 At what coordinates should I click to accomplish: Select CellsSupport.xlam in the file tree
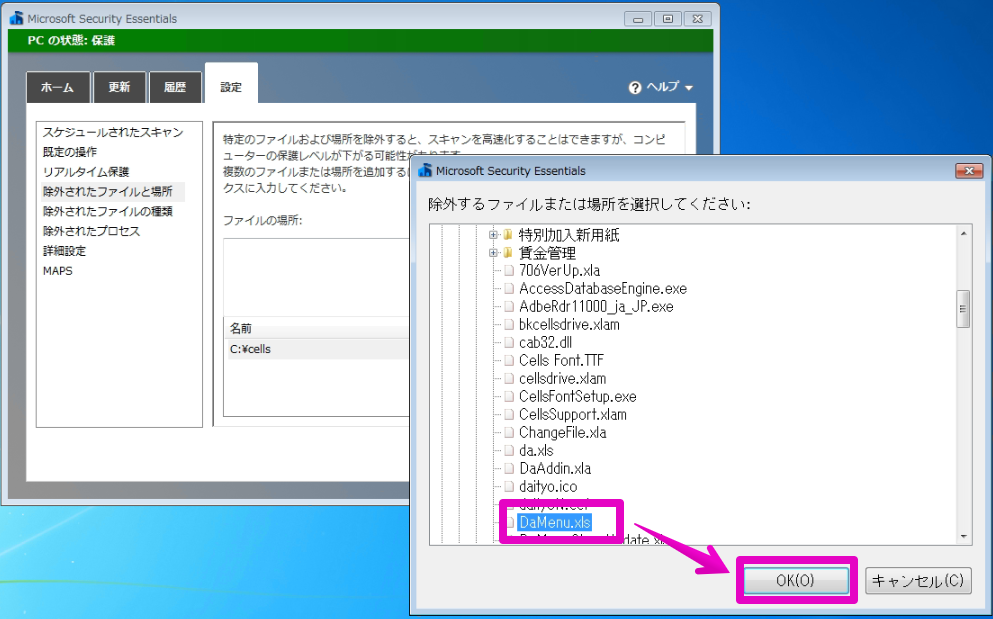click(572, 415)
